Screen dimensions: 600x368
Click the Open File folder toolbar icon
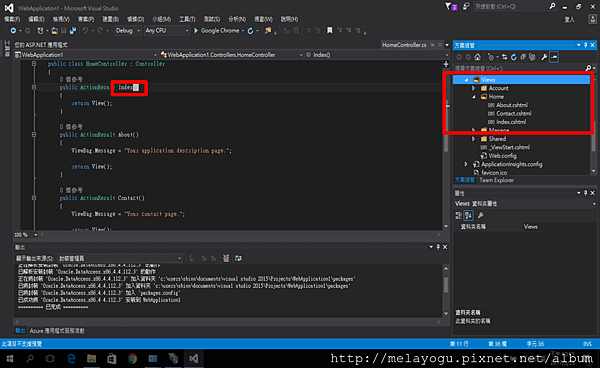click(x=55, y=31)
